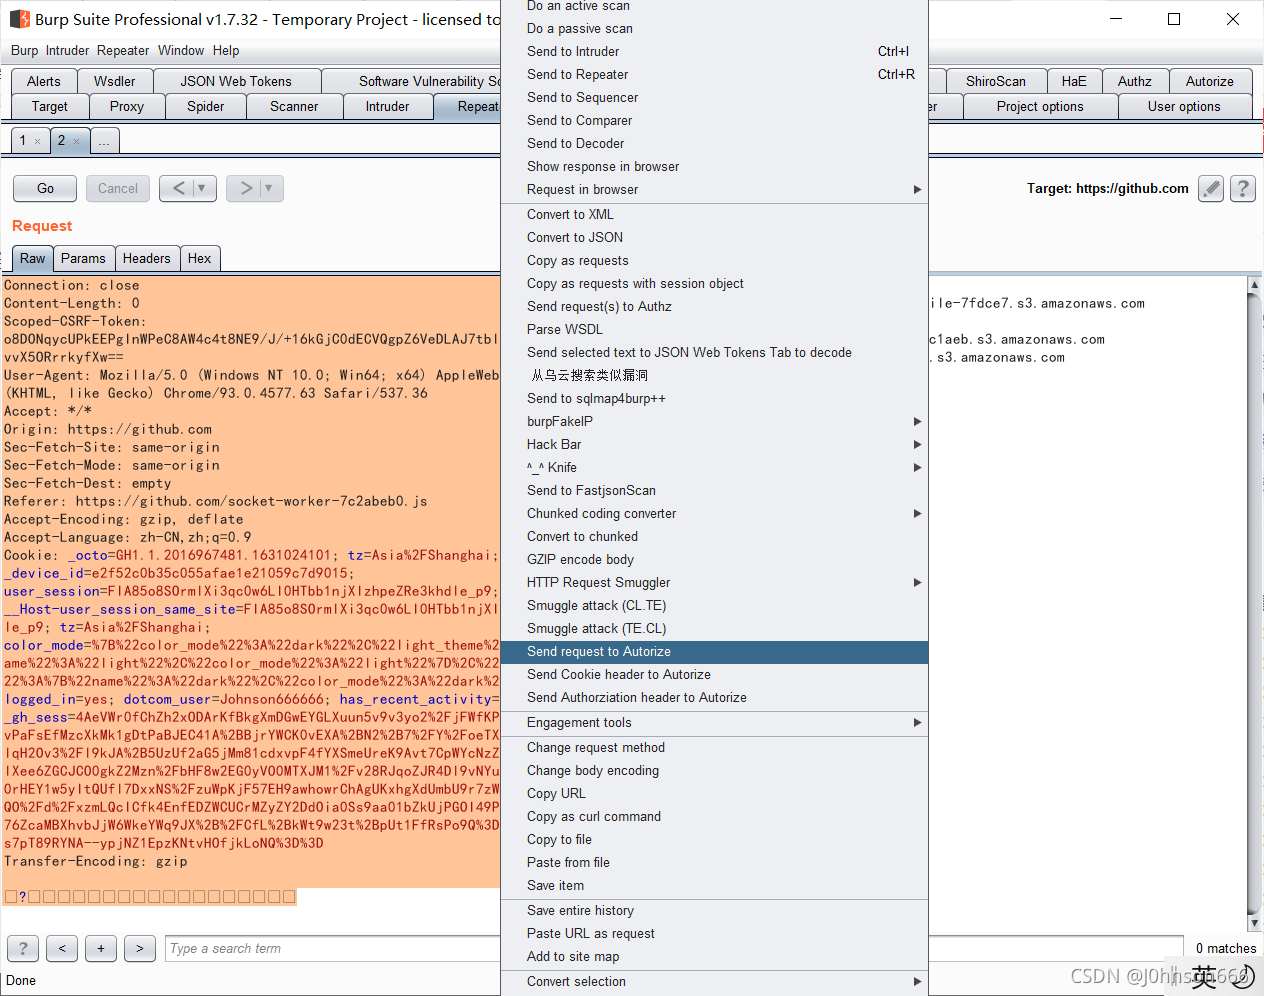This screenshot has height=996, width=1264.
Task: Select Send to Decoder
Action: click(x=714, y=144)
